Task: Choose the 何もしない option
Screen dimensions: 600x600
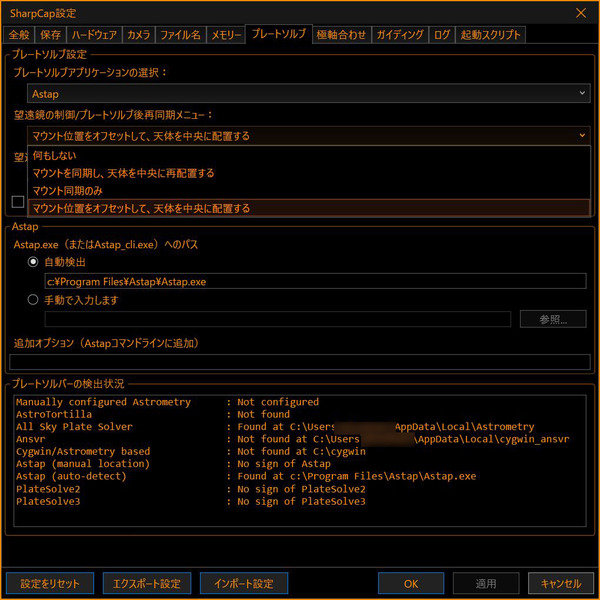Action: click(308, 155)
